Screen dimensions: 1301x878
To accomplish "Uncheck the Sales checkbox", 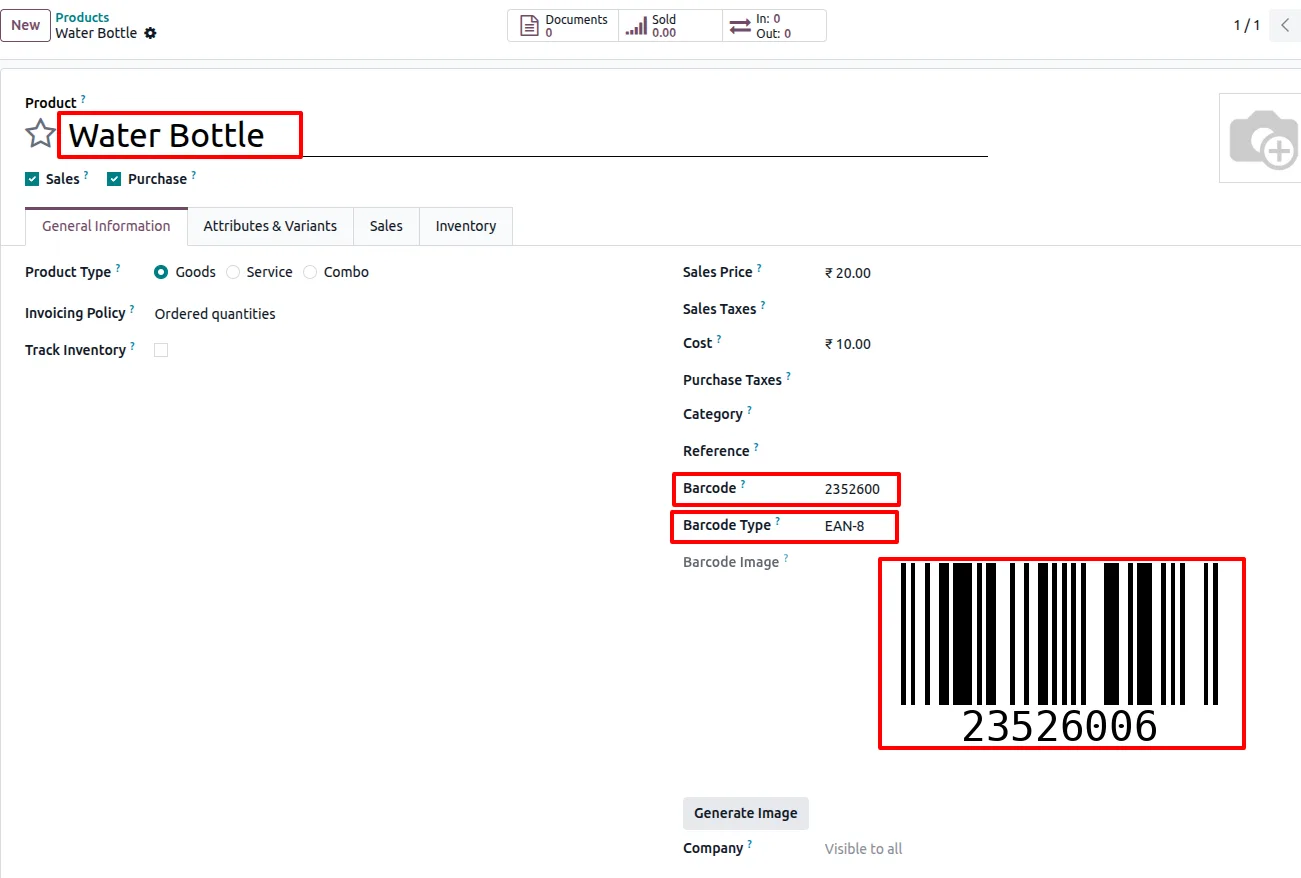I will pyautogui.click(x=32, y=179).
